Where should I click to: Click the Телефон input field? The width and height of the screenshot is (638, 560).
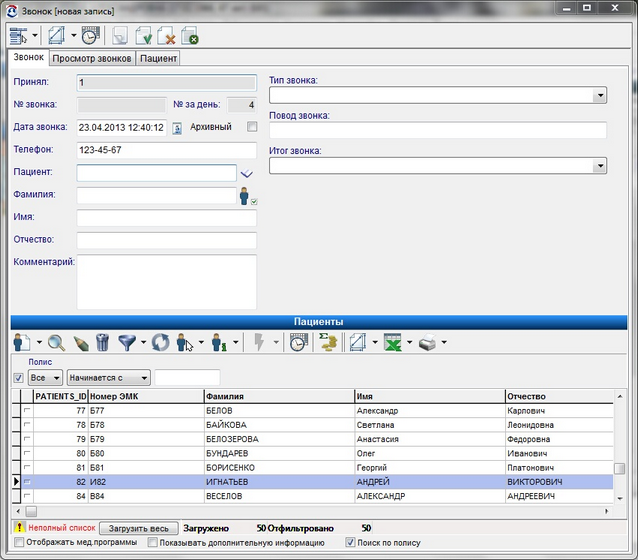(167, 150)
